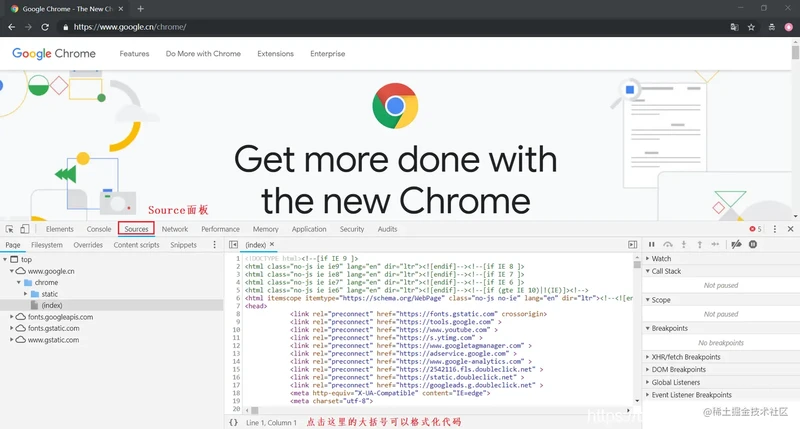The width and height of the screenshot is (800, 429).
Task: Click the translate page icon
Action: pyautogui.click(x=734, y=27)
